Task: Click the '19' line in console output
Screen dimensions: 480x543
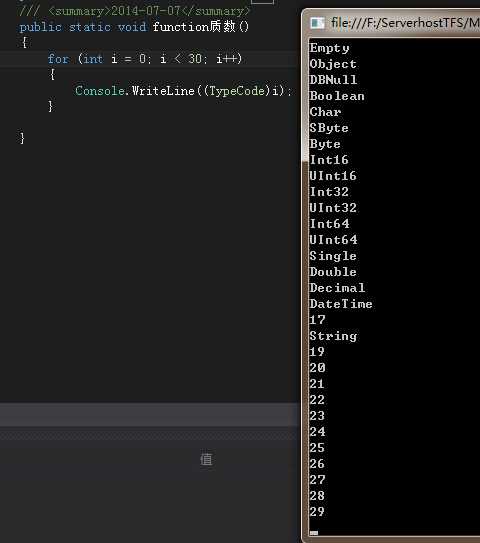Action: coord(317,351)
